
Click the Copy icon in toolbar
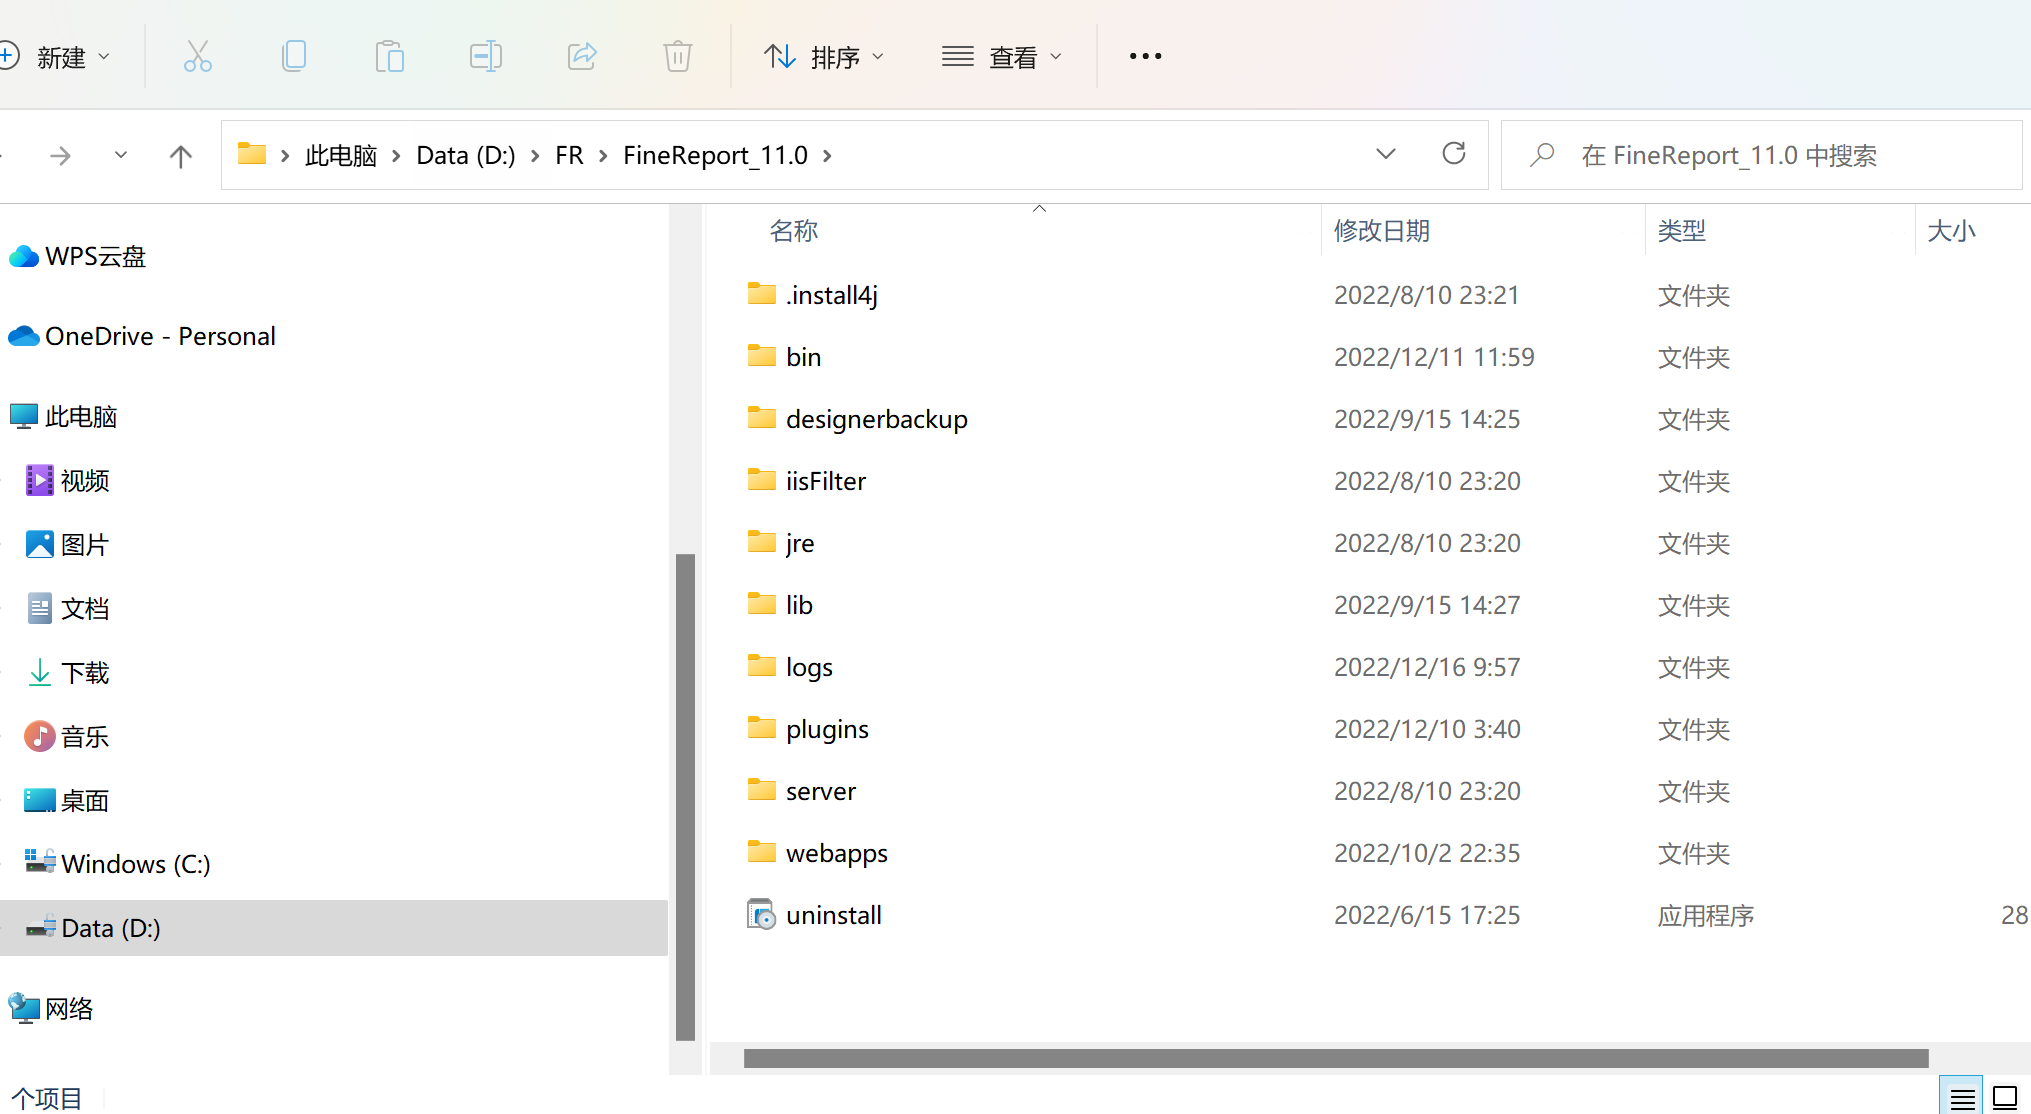click(x=294, y=56)
